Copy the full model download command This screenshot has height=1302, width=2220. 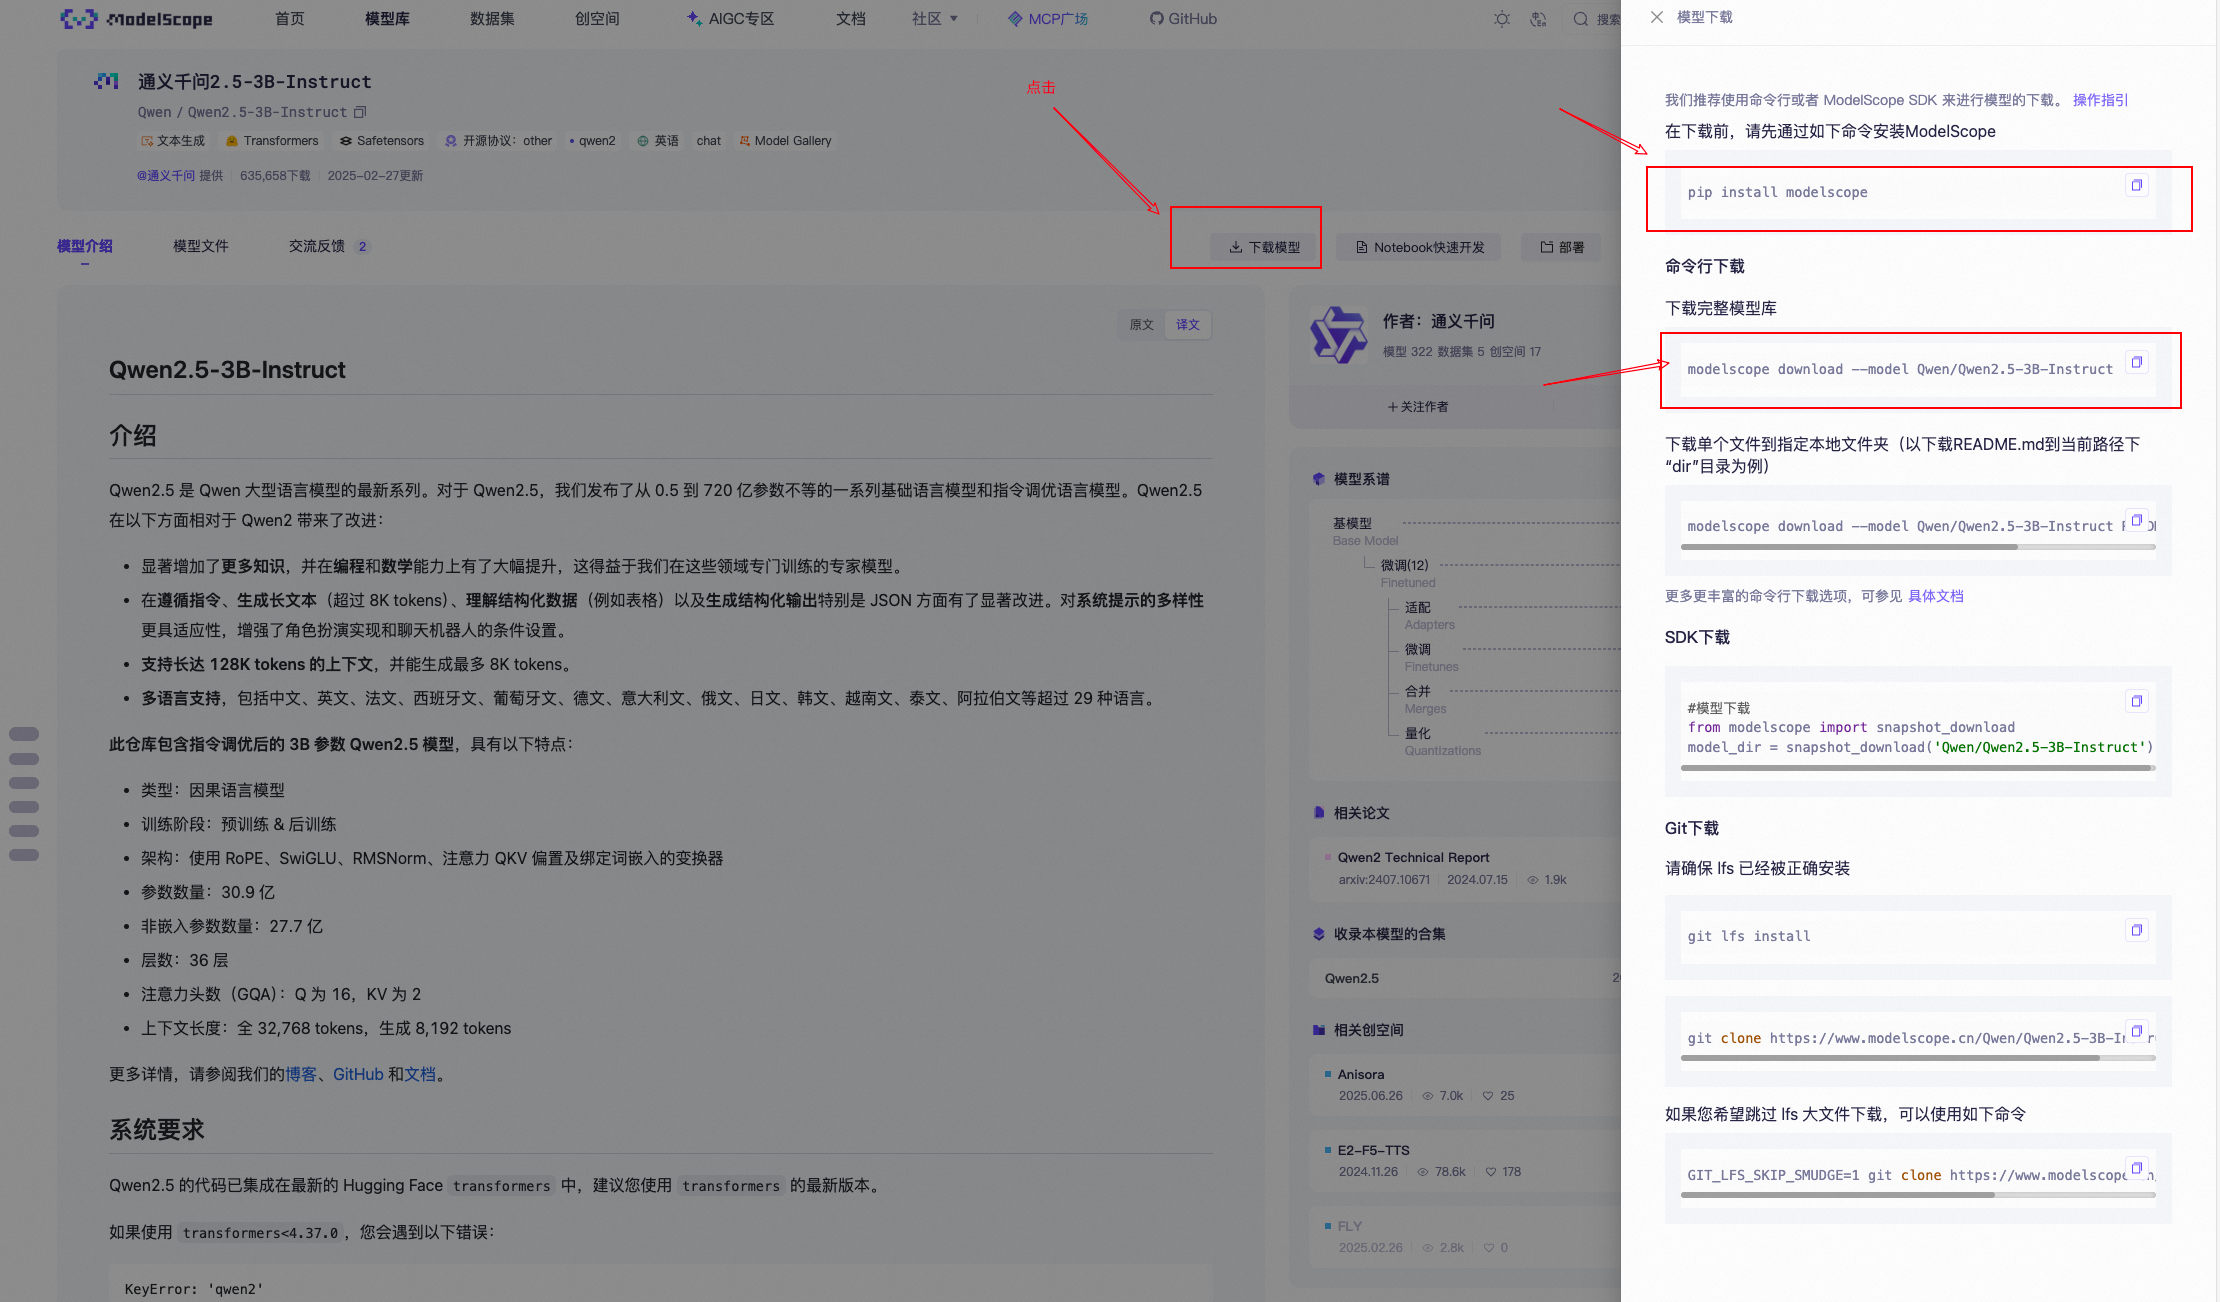(2136, 362)
